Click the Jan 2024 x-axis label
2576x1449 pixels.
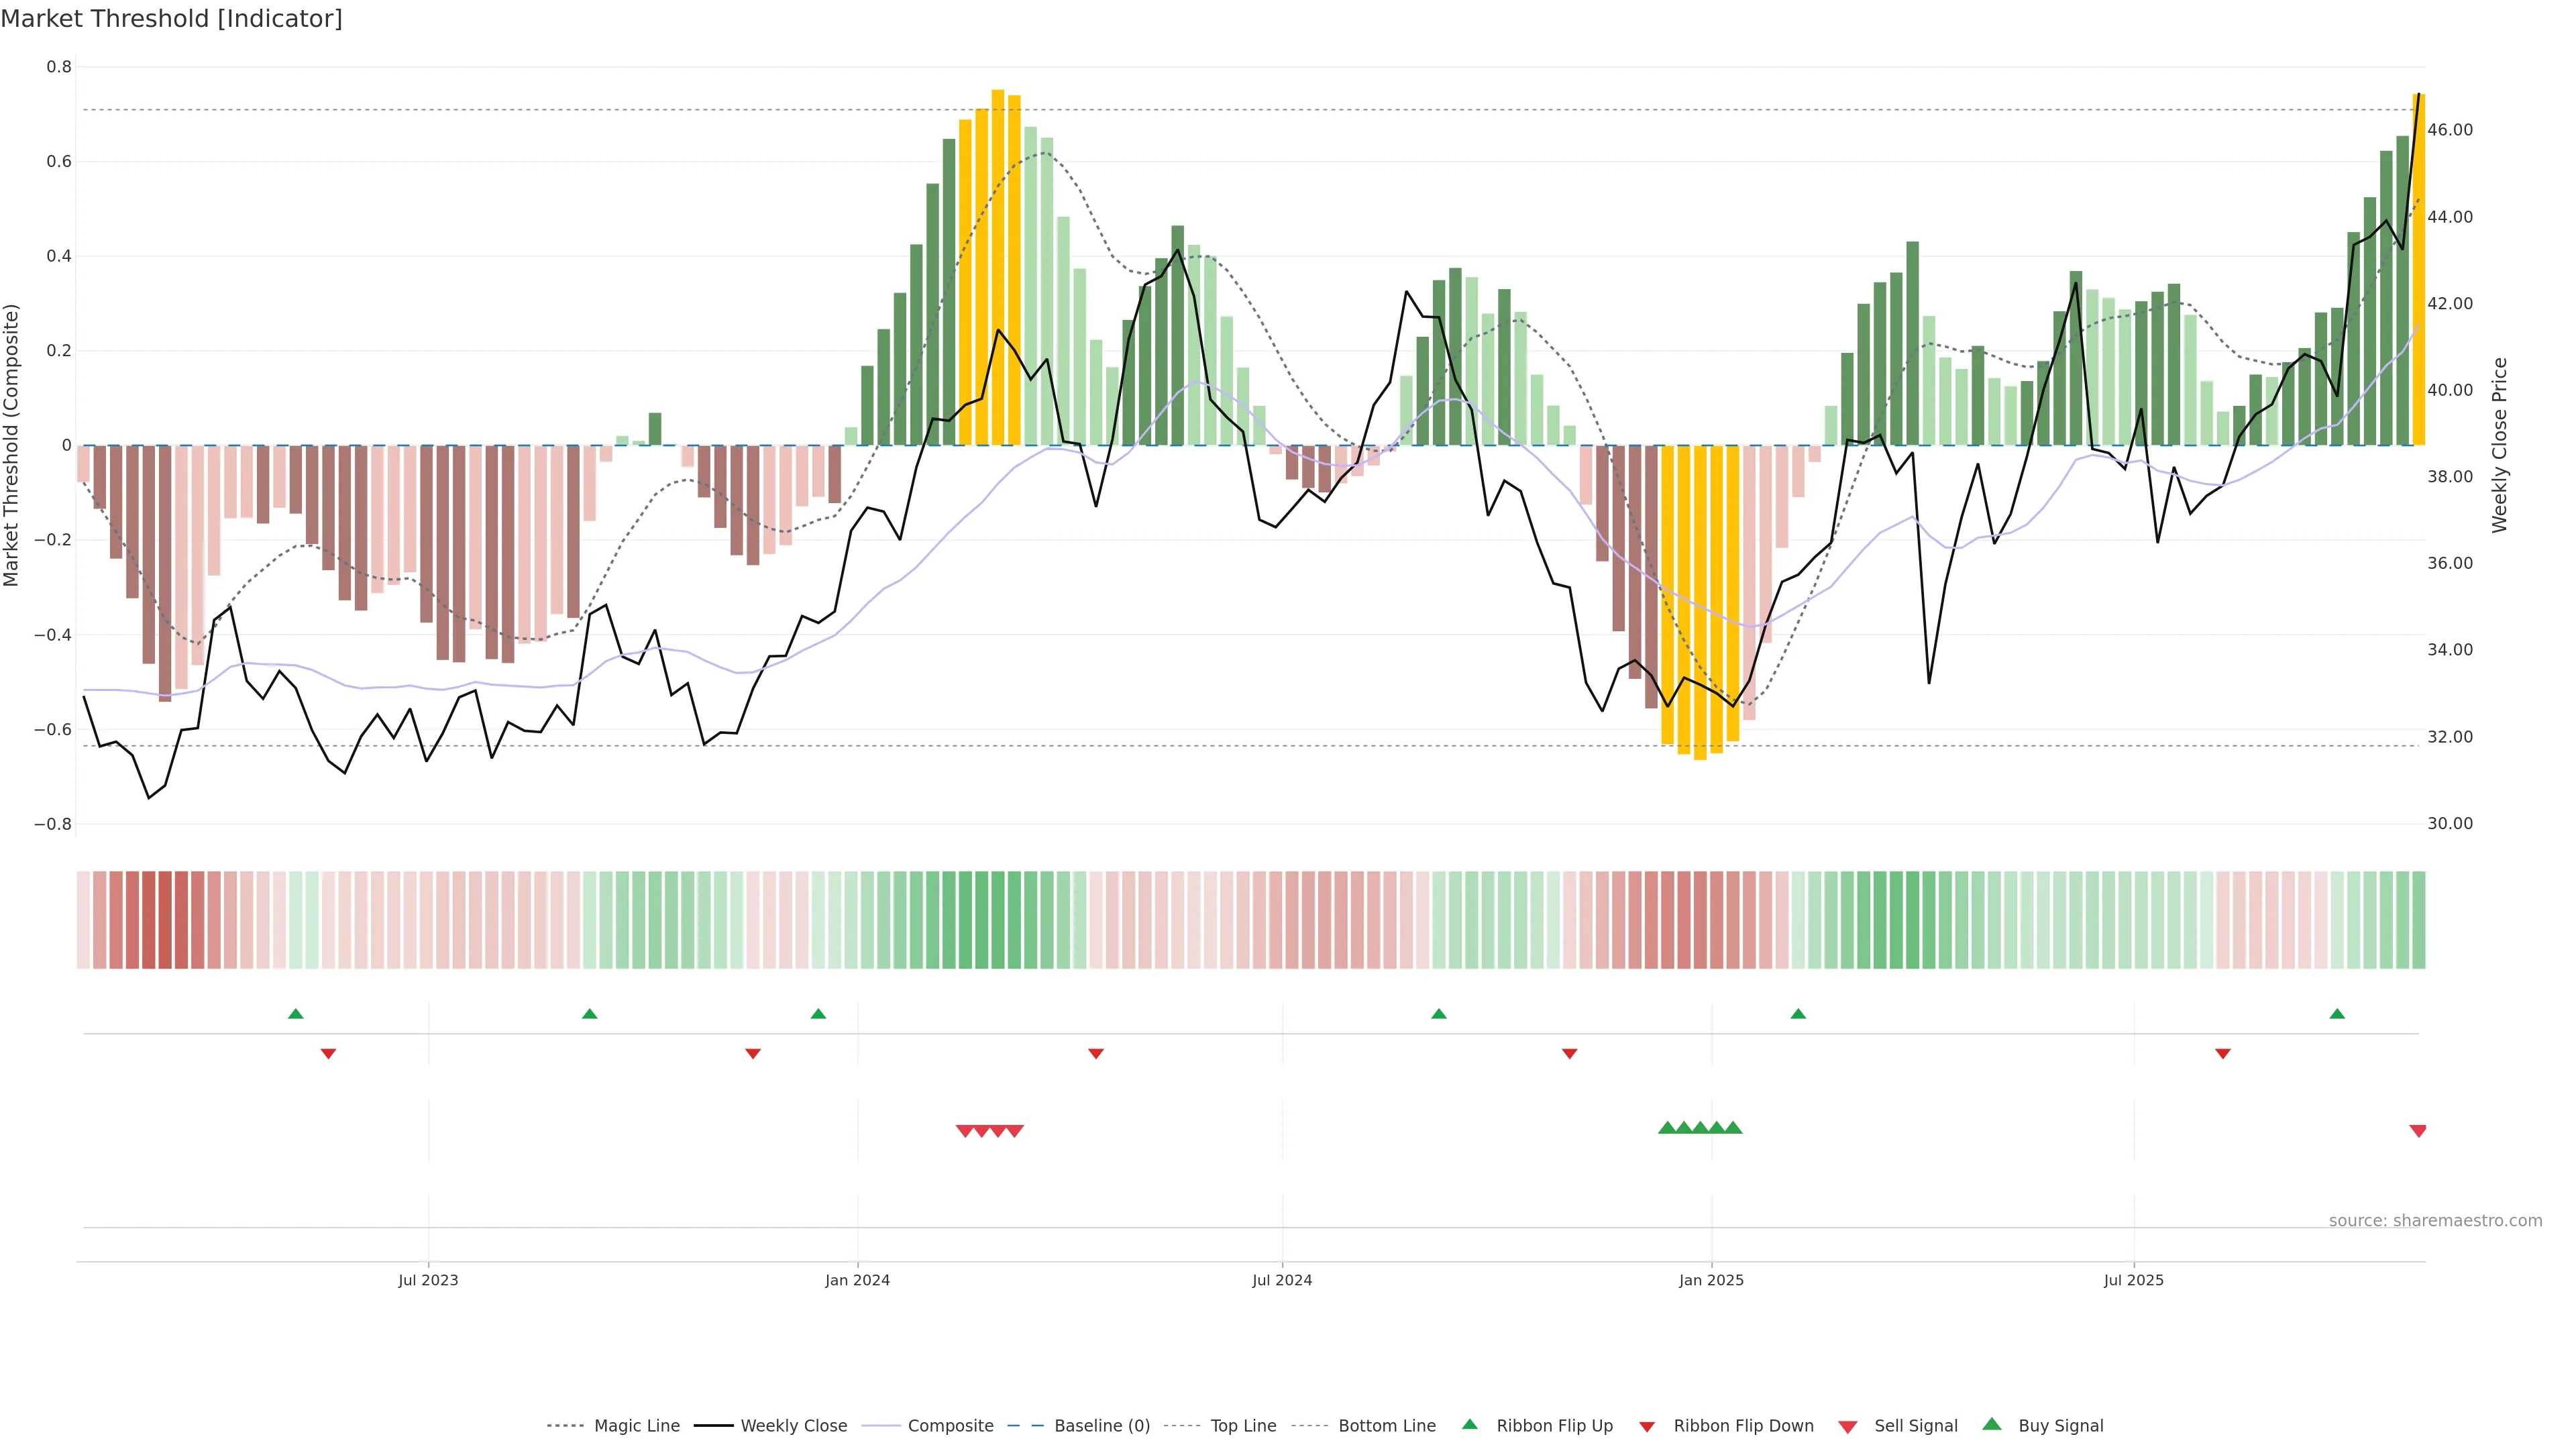coord(857,1280)
